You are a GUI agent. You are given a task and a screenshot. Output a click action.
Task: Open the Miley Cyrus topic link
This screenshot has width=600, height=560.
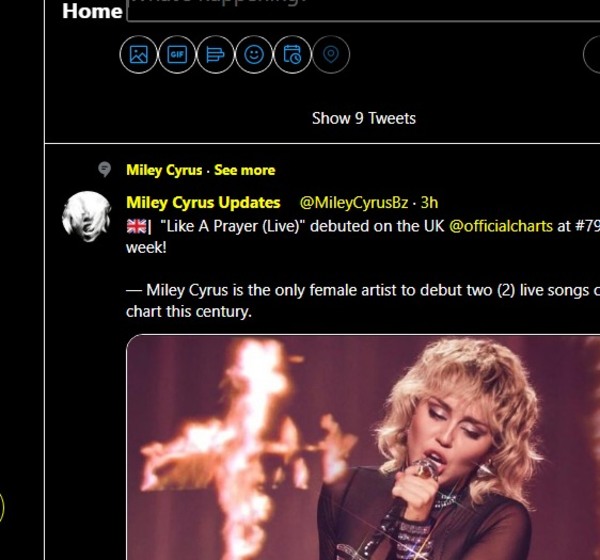[164, 170]
